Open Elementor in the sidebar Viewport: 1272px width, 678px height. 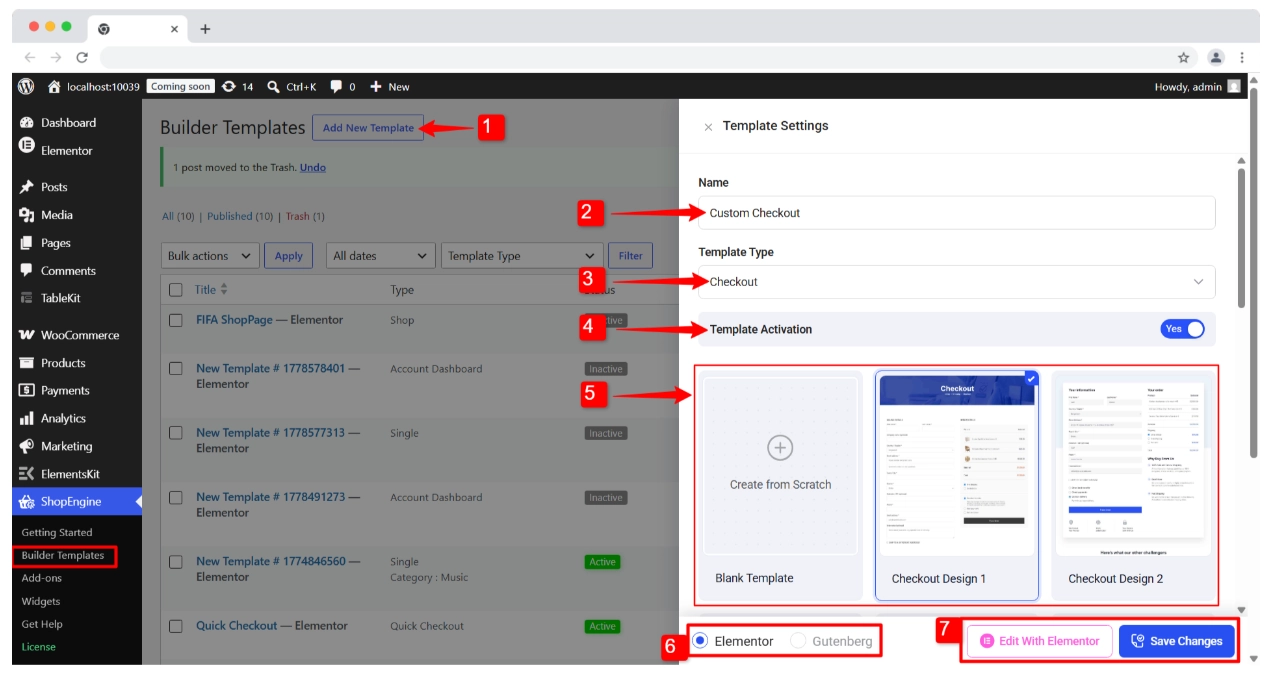66,151
